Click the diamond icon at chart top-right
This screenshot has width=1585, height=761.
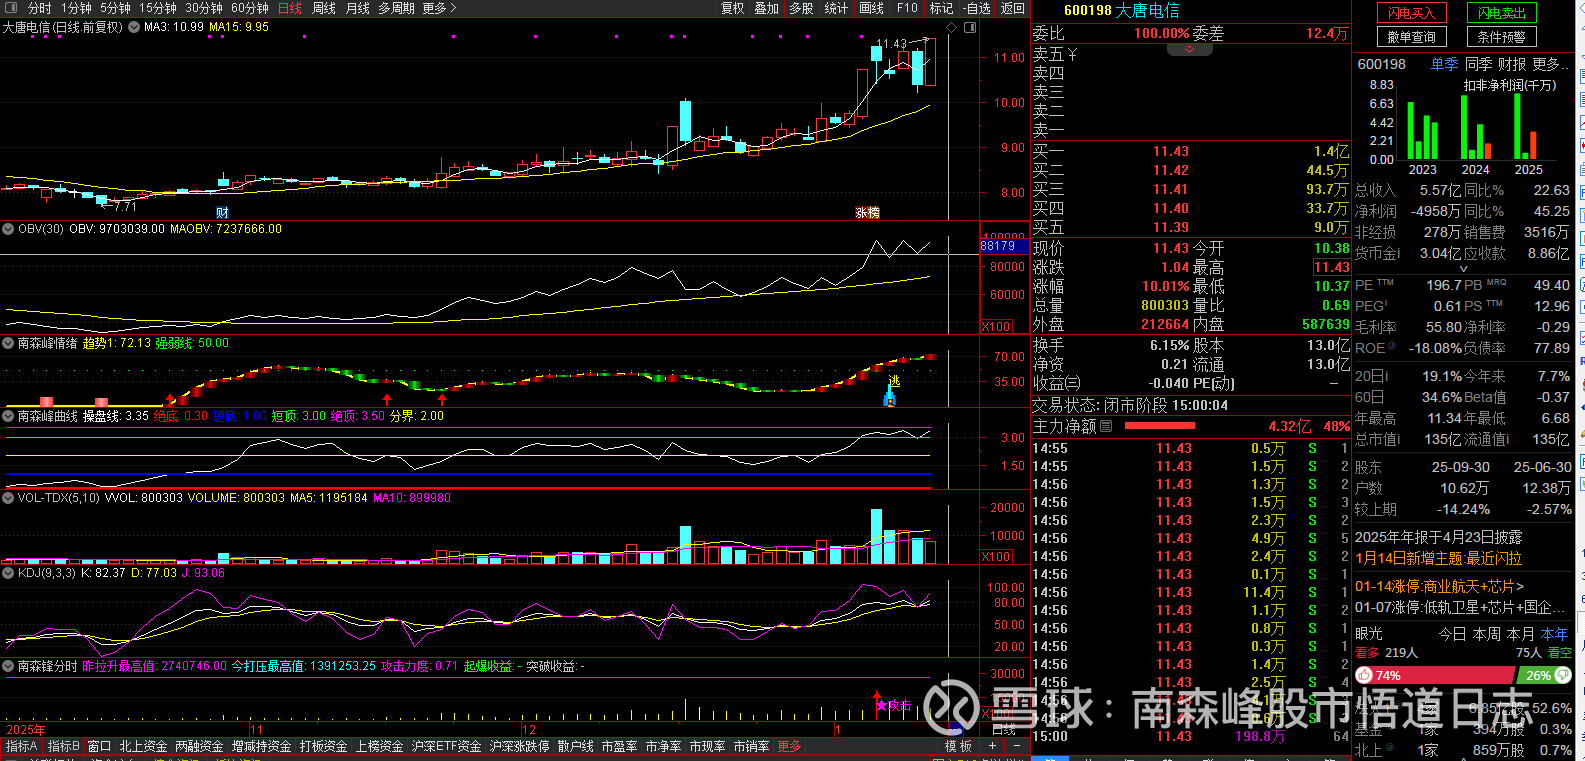coord(951,27)
